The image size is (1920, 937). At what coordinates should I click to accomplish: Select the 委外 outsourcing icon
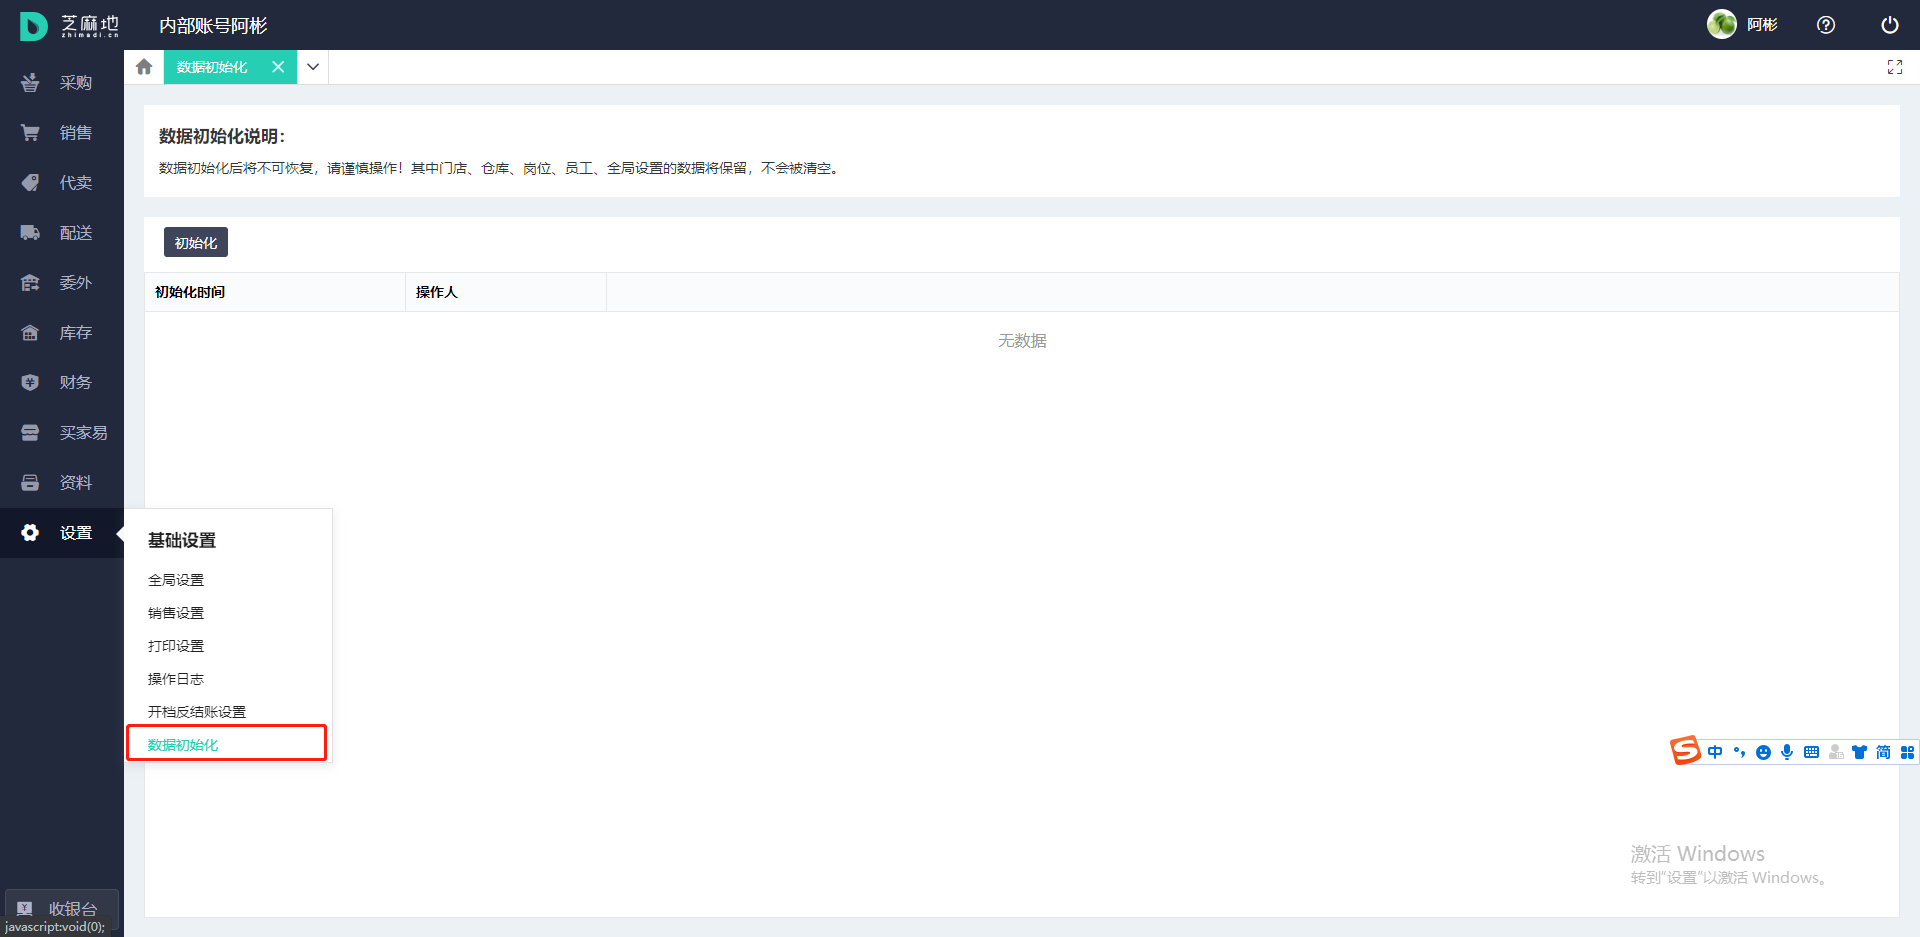click(30, 283)
